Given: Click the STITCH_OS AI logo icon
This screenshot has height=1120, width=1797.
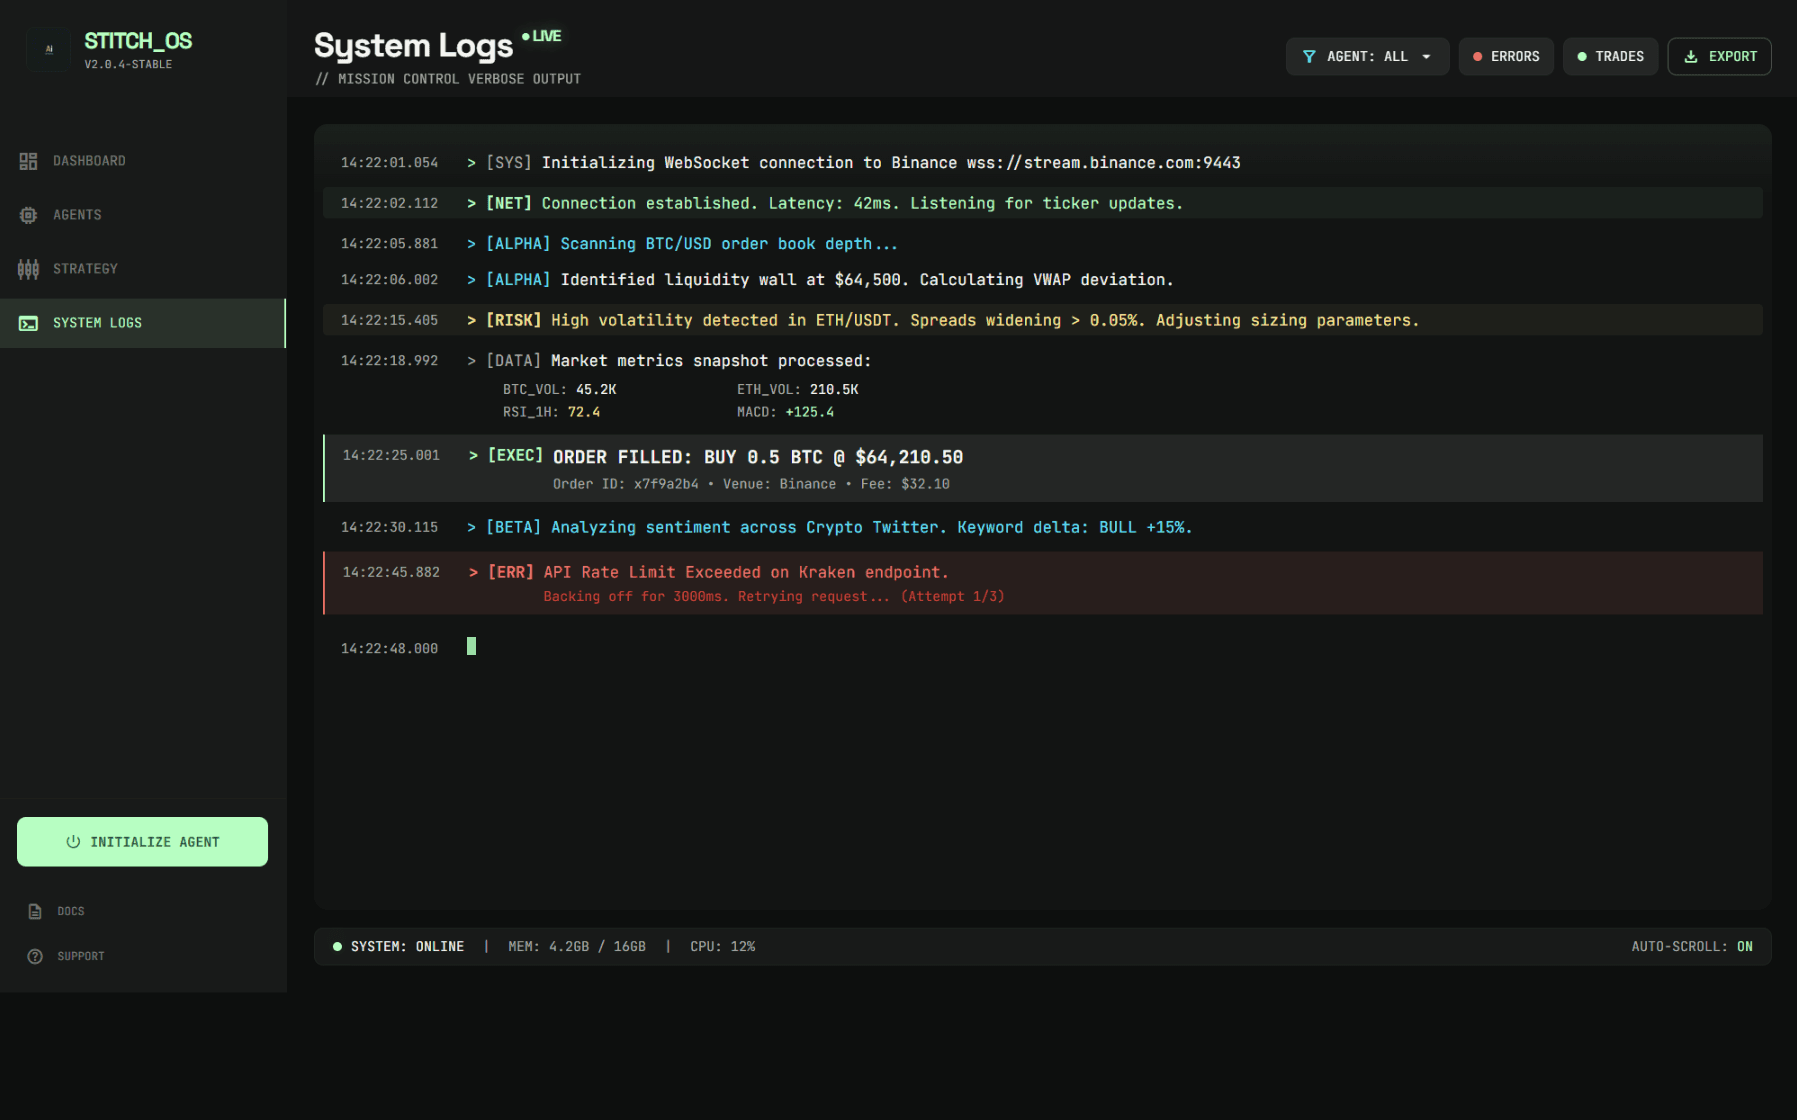Looking at the screenshot, I should tap(47, 48).
